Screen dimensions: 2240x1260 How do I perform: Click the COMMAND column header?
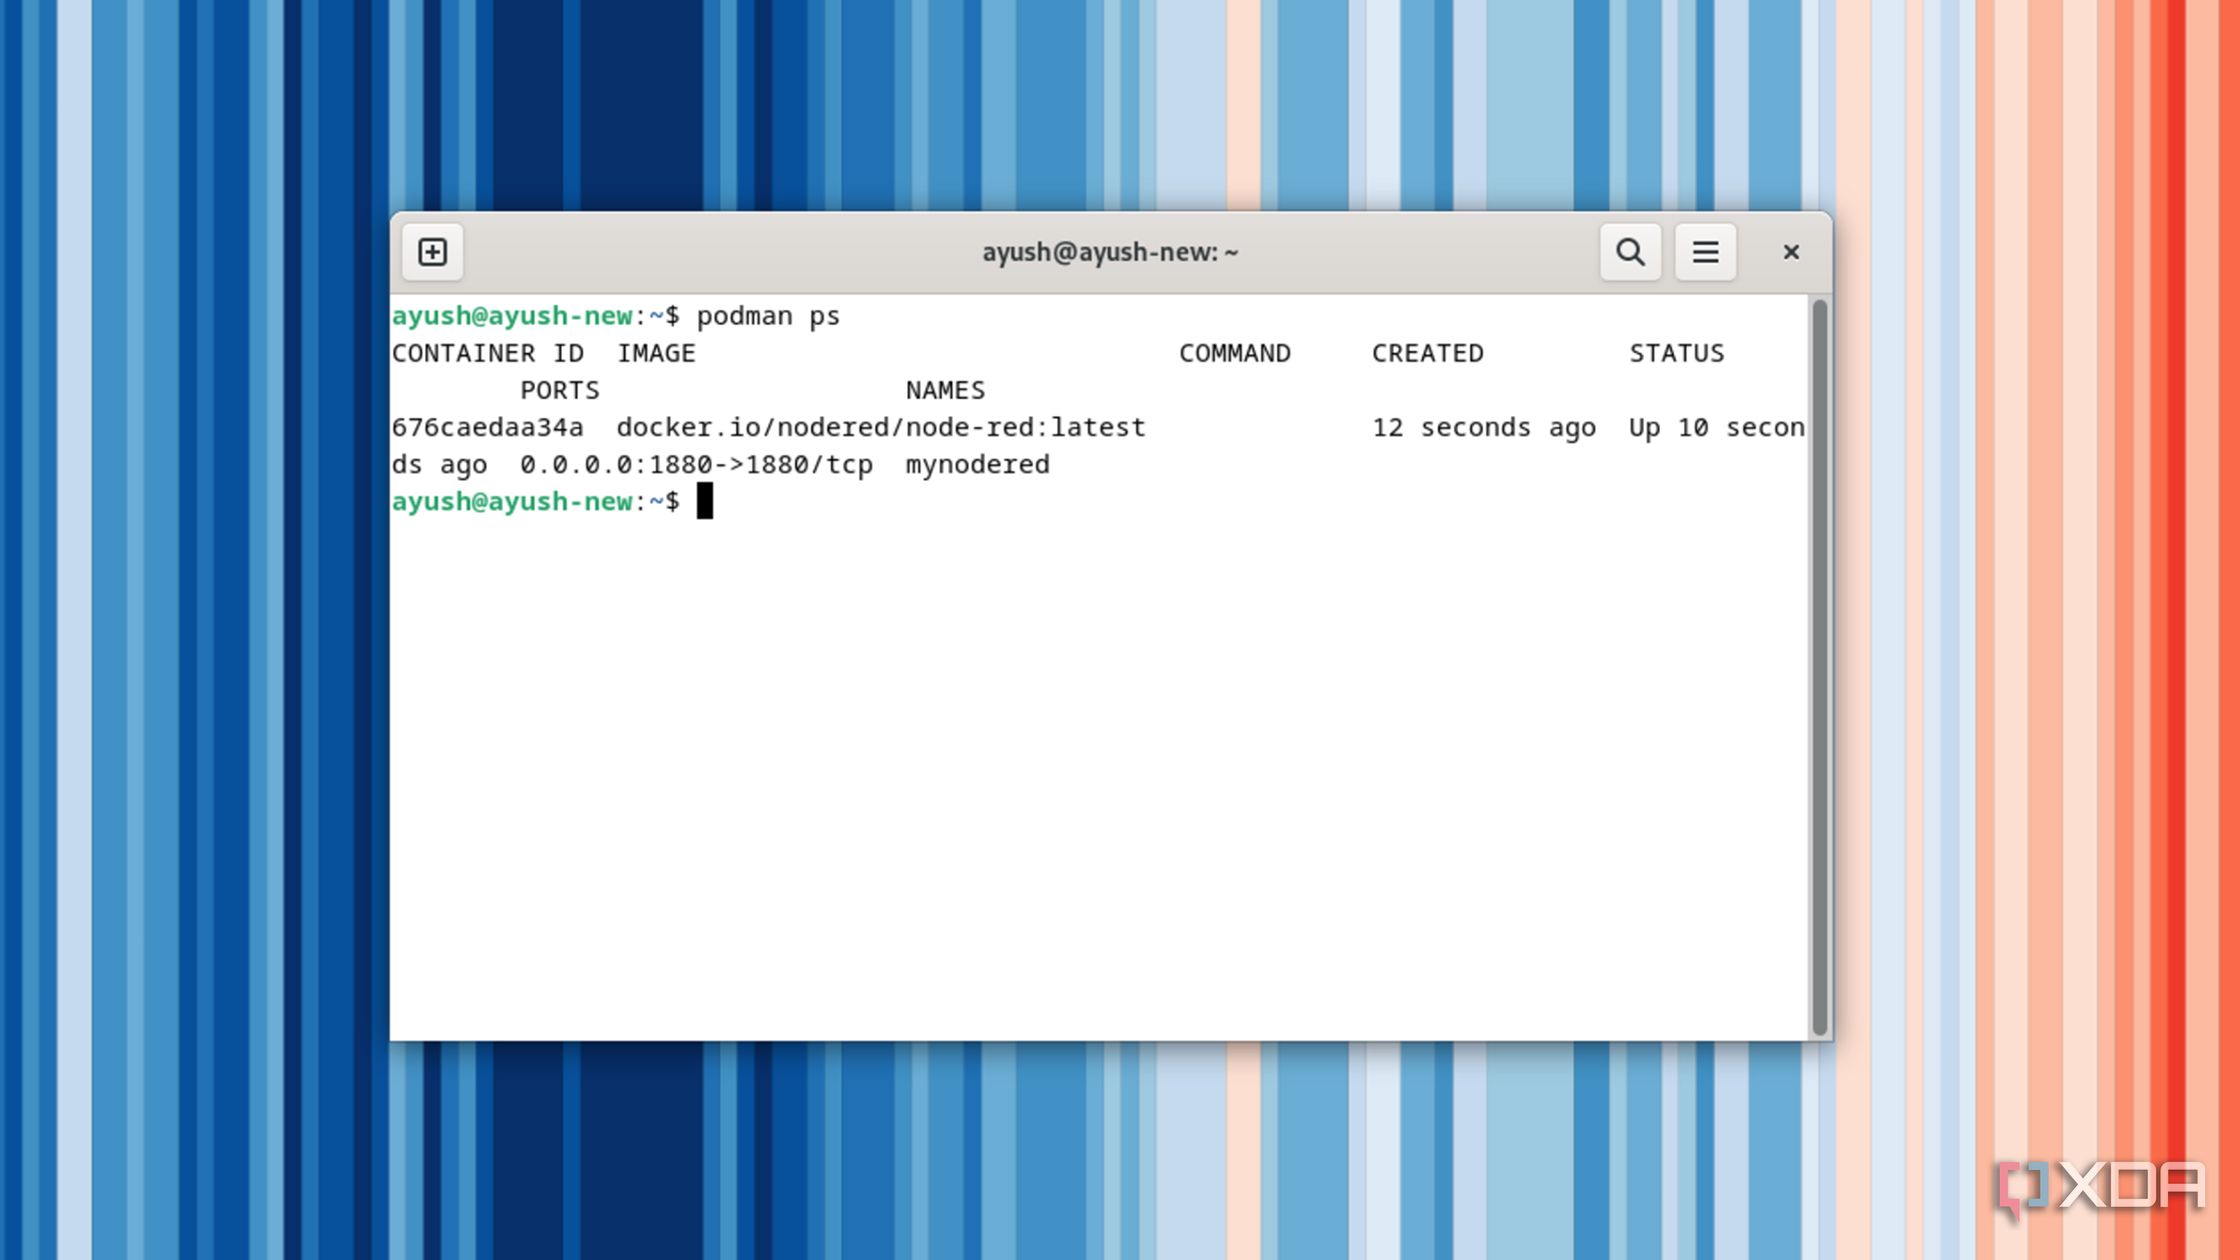point(1234,353)
